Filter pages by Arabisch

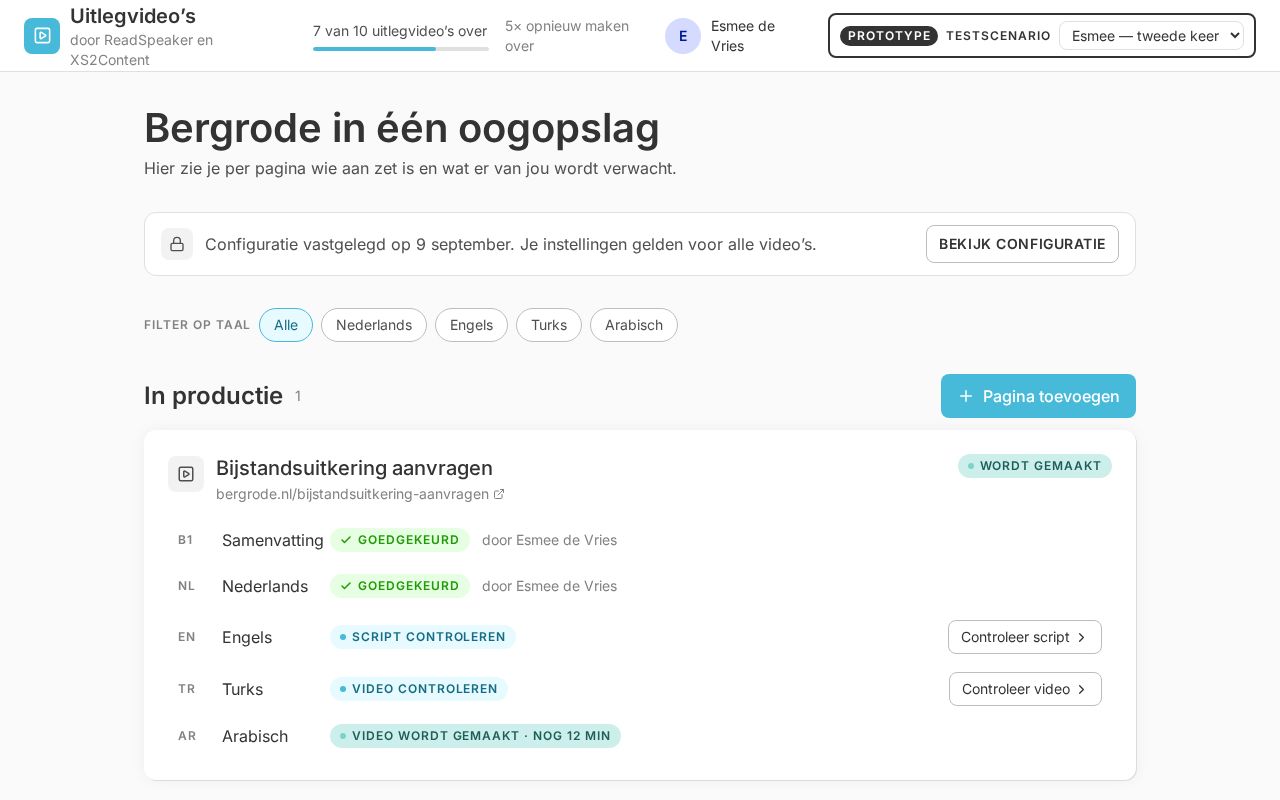[x=634, y=325]
